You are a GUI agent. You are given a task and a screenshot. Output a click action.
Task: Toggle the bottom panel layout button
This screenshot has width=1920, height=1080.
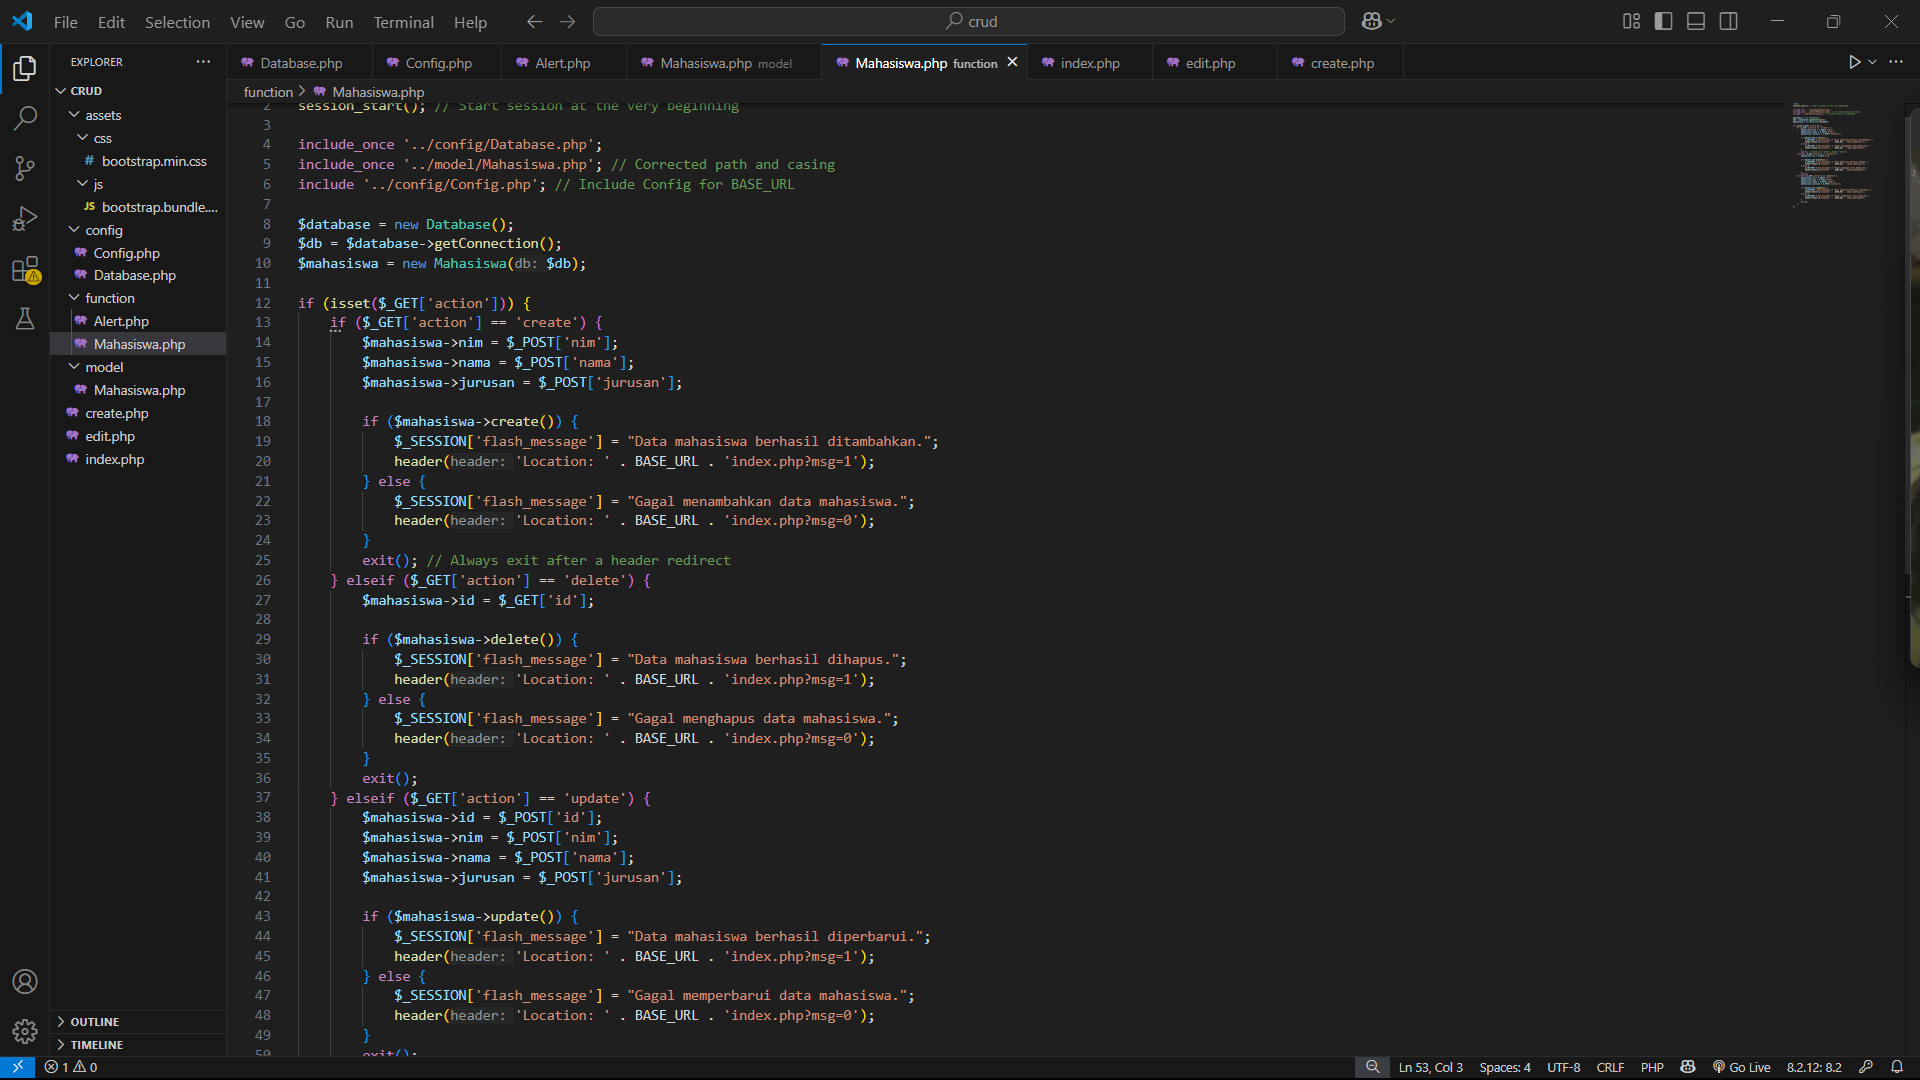pos(1696,21)
